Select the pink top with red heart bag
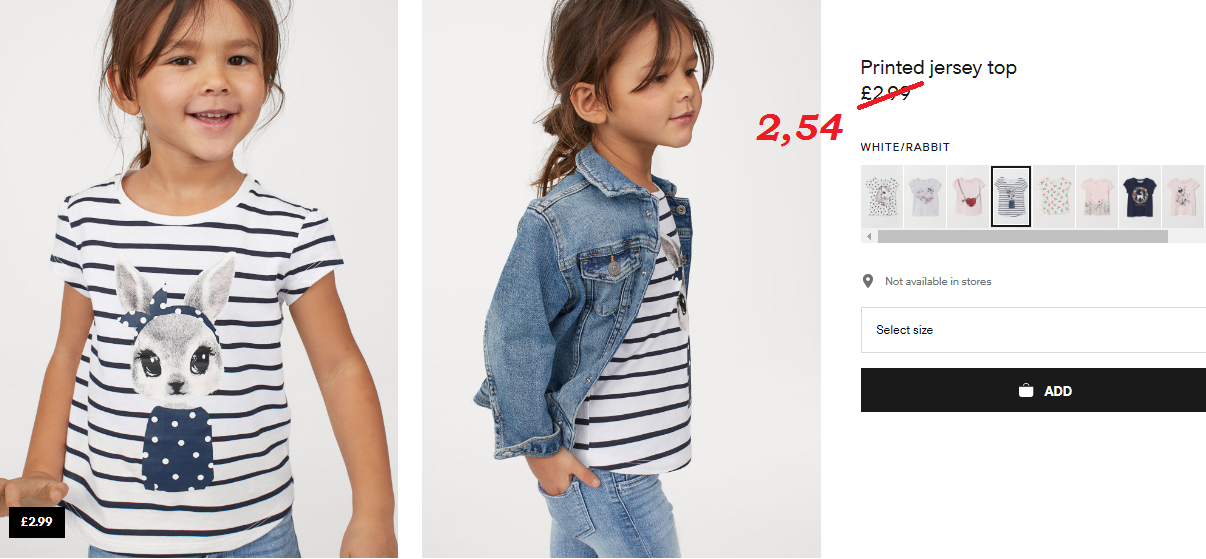The image size is (1206, 559). point(968,197)
